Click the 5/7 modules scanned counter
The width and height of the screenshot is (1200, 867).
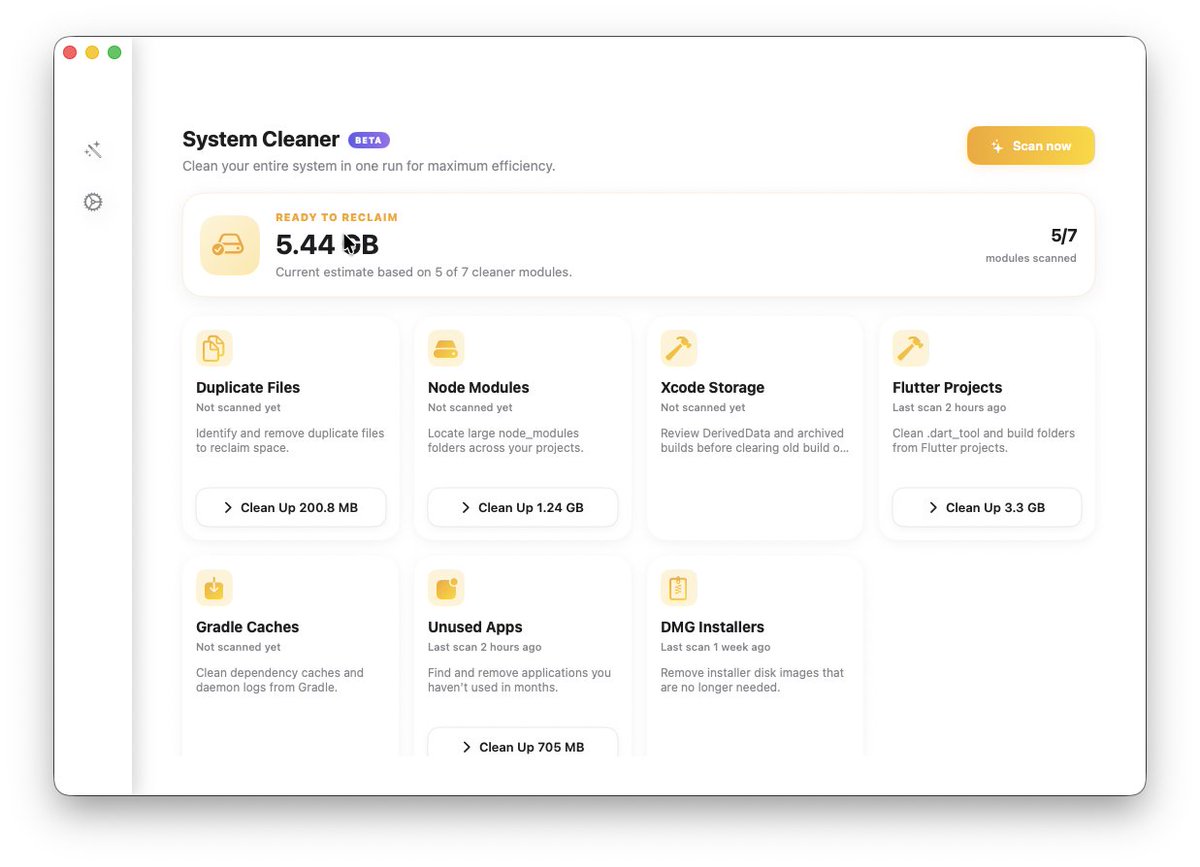pyautogui.click(x=1063, y=236)
